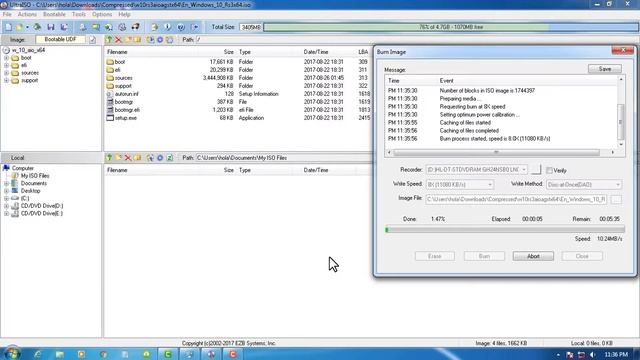This screenshot has width=640, height=360.
Task: Click the red X delete icon in Local pane
Action: (128, 158)
